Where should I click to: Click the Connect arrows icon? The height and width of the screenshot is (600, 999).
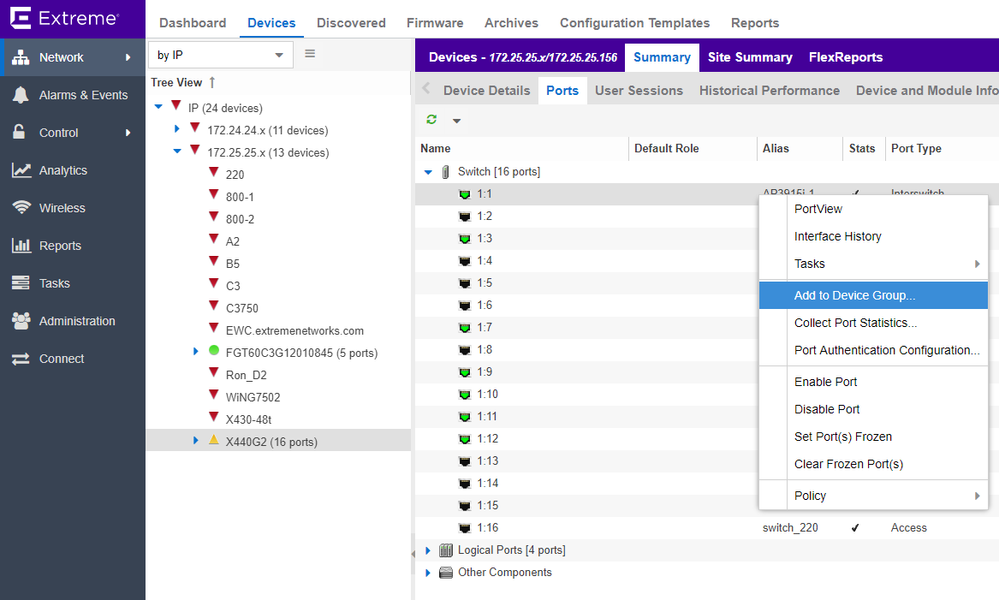[x=20, y=359]
